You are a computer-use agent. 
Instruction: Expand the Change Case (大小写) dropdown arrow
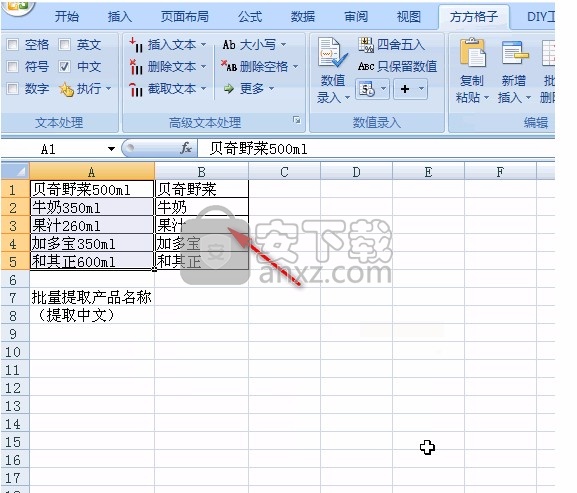[283, 45]
